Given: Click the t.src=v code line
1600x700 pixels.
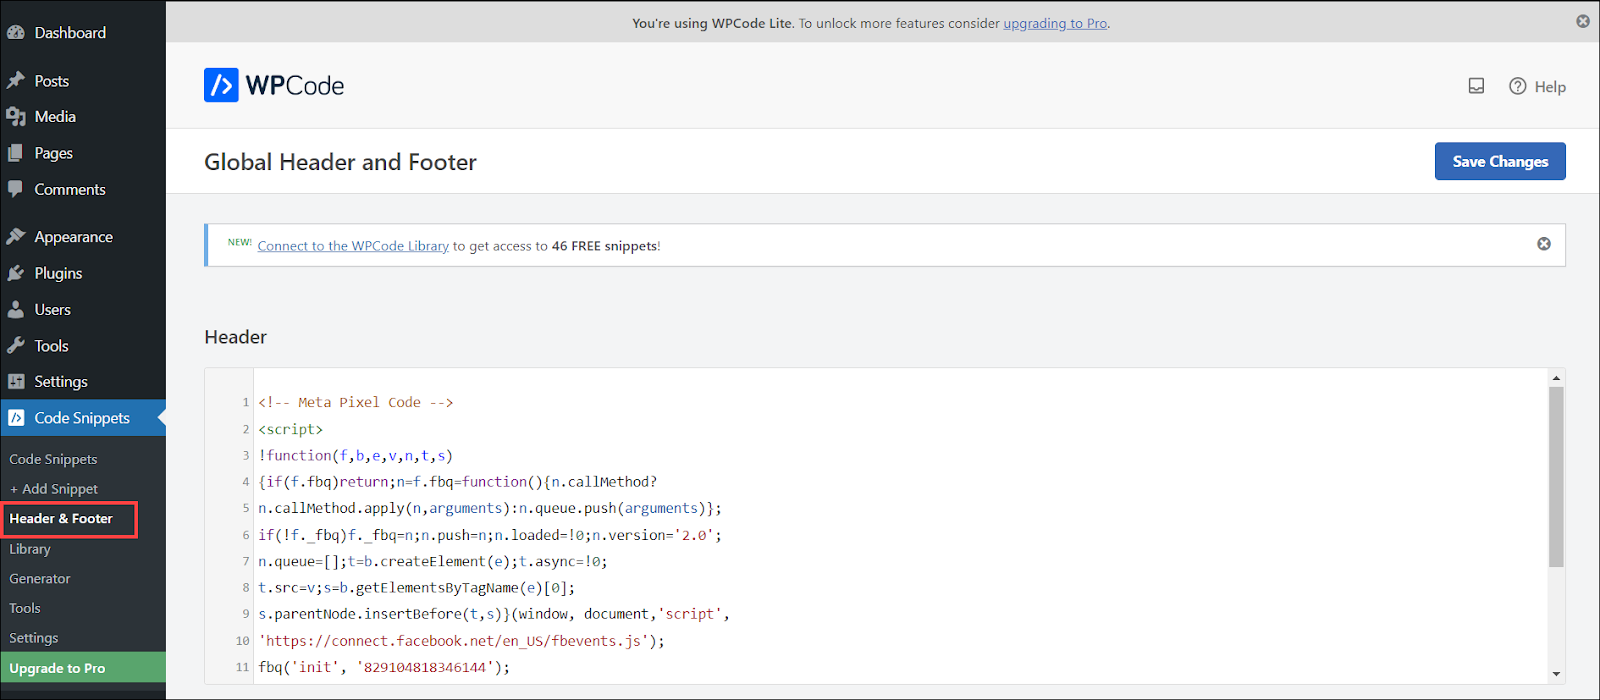Looking at the screenshot, I should tap(417, 588).
